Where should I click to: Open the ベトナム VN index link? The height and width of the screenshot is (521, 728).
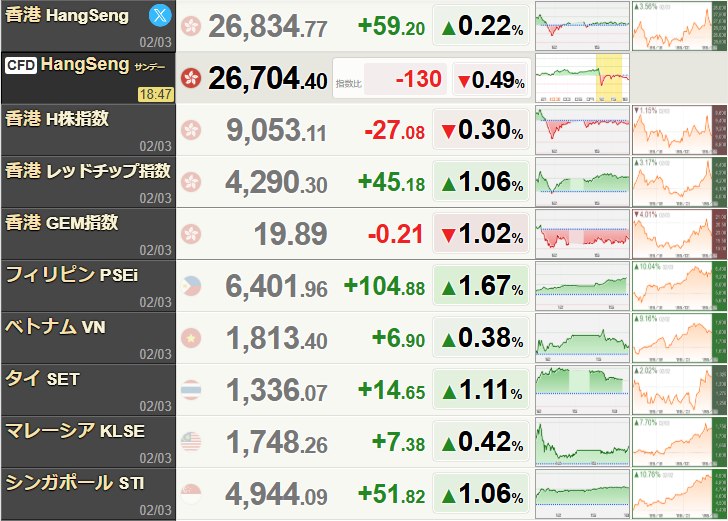tap(55, 327)
